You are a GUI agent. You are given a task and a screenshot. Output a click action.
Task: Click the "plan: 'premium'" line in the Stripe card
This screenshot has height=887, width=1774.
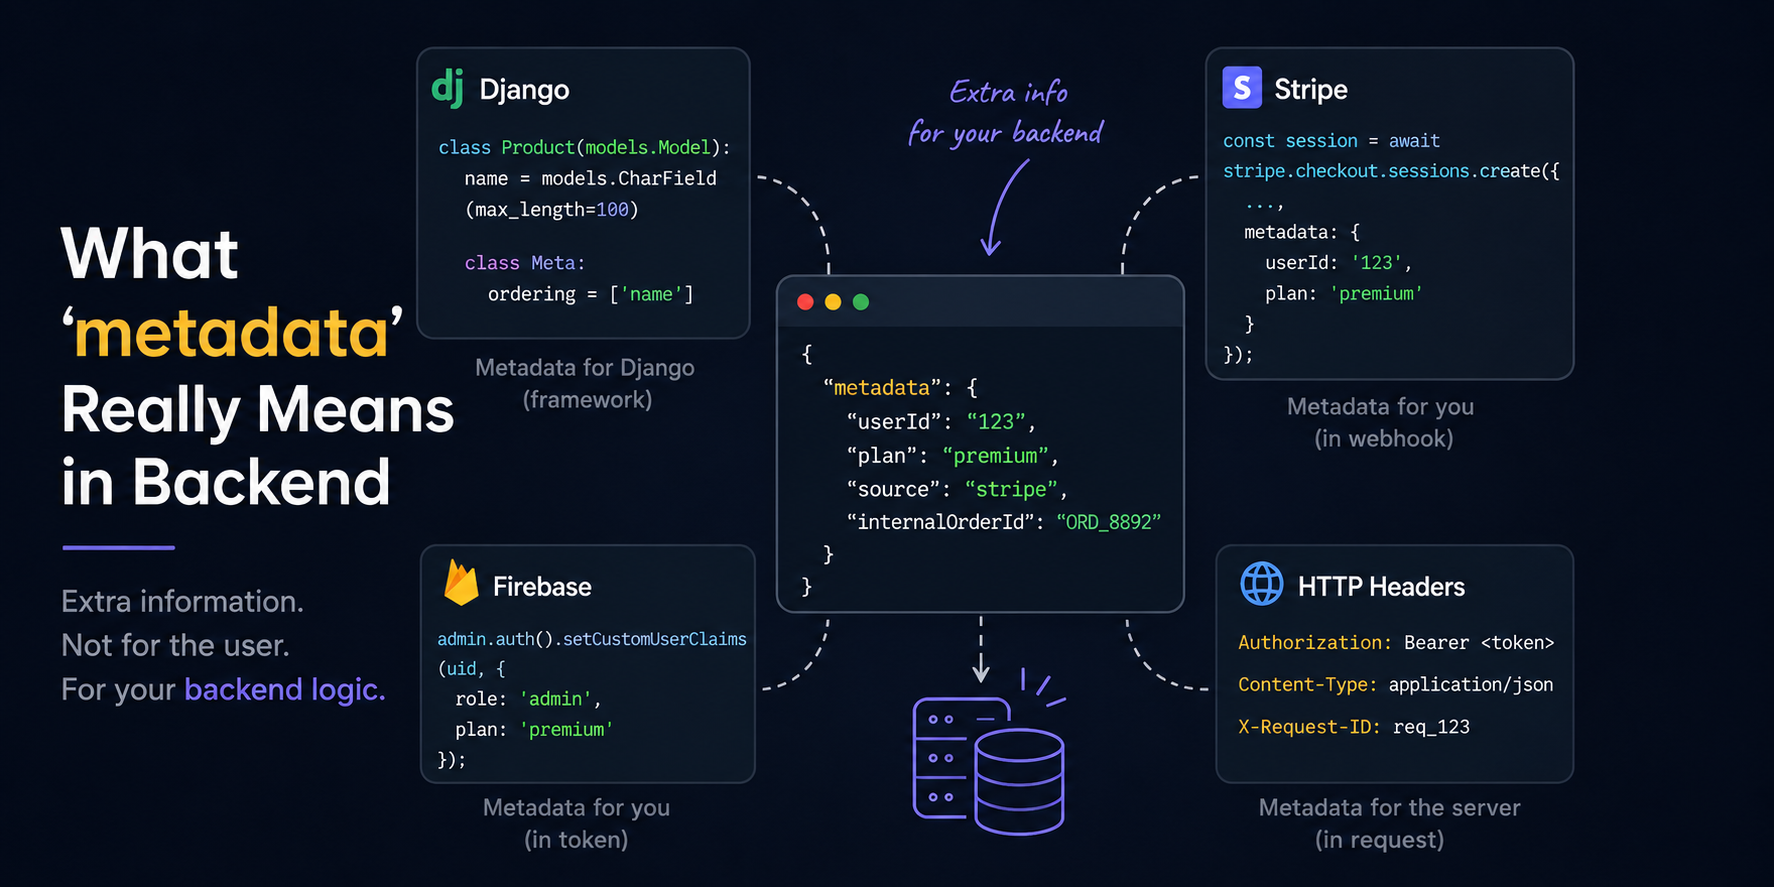click(1343, 294)
